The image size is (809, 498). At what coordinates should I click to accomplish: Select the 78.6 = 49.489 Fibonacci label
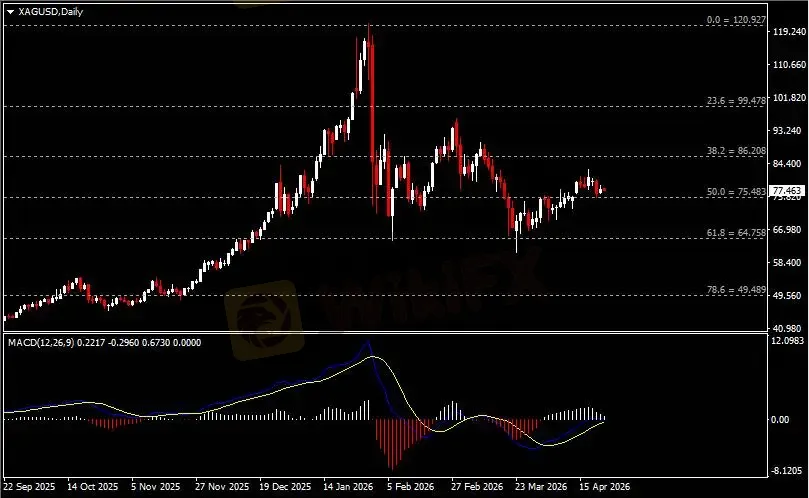click(x=736, y=290)
